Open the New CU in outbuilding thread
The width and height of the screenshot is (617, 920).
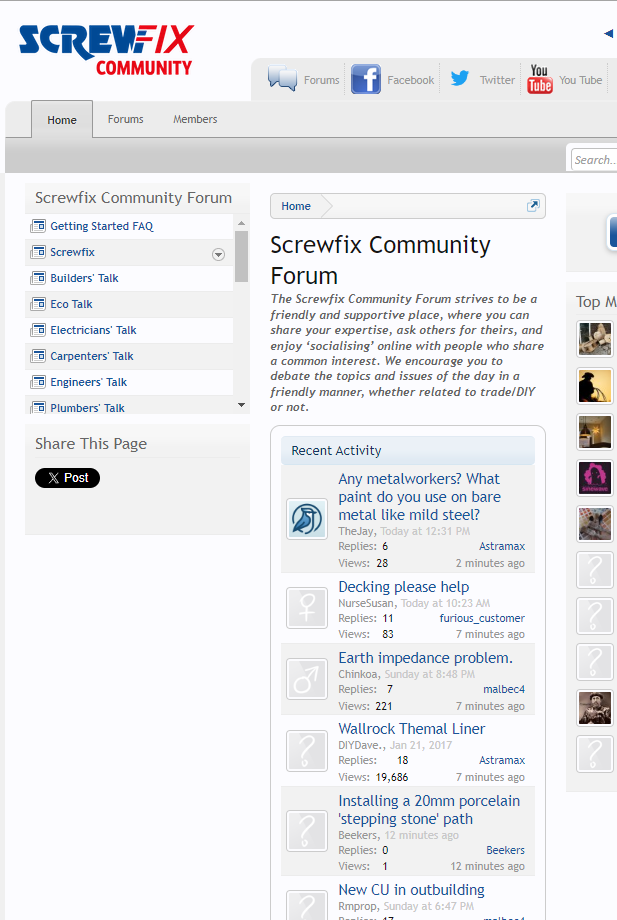coord(411,889)
